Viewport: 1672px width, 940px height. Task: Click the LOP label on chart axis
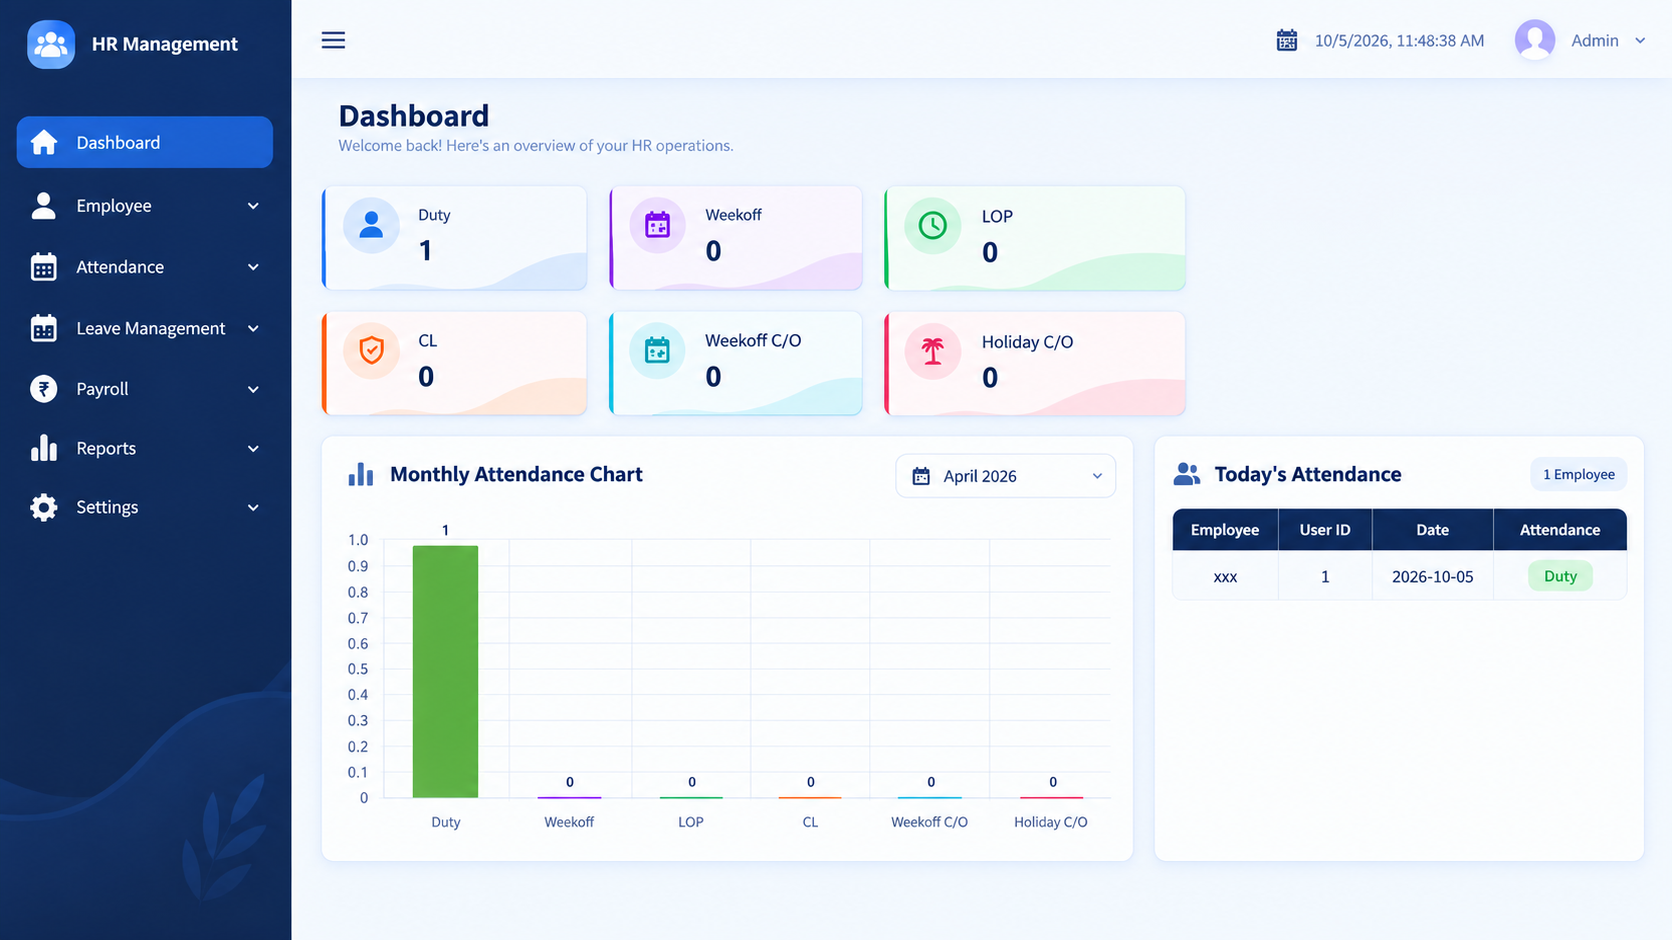click(x=691, y=822)
